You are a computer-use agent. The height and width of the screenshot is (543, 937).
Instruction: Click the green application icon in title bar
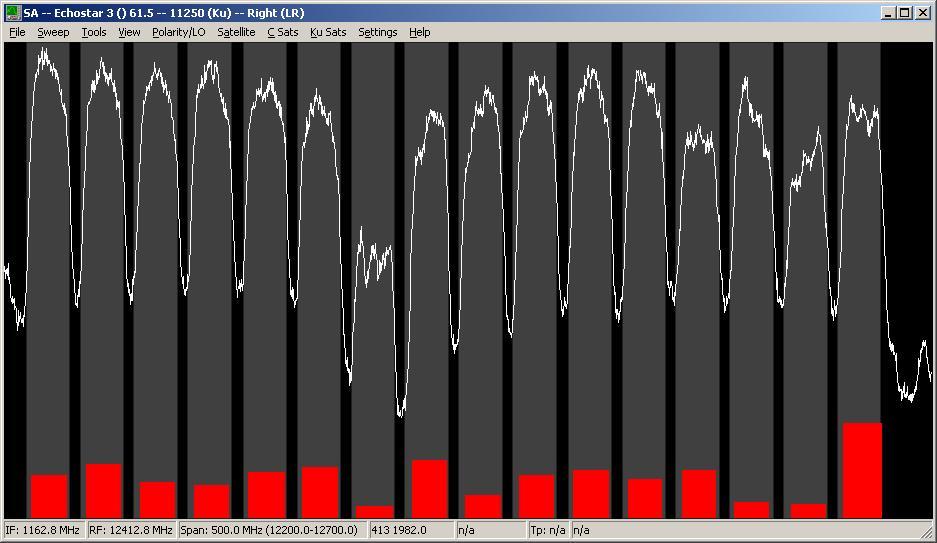13,13
